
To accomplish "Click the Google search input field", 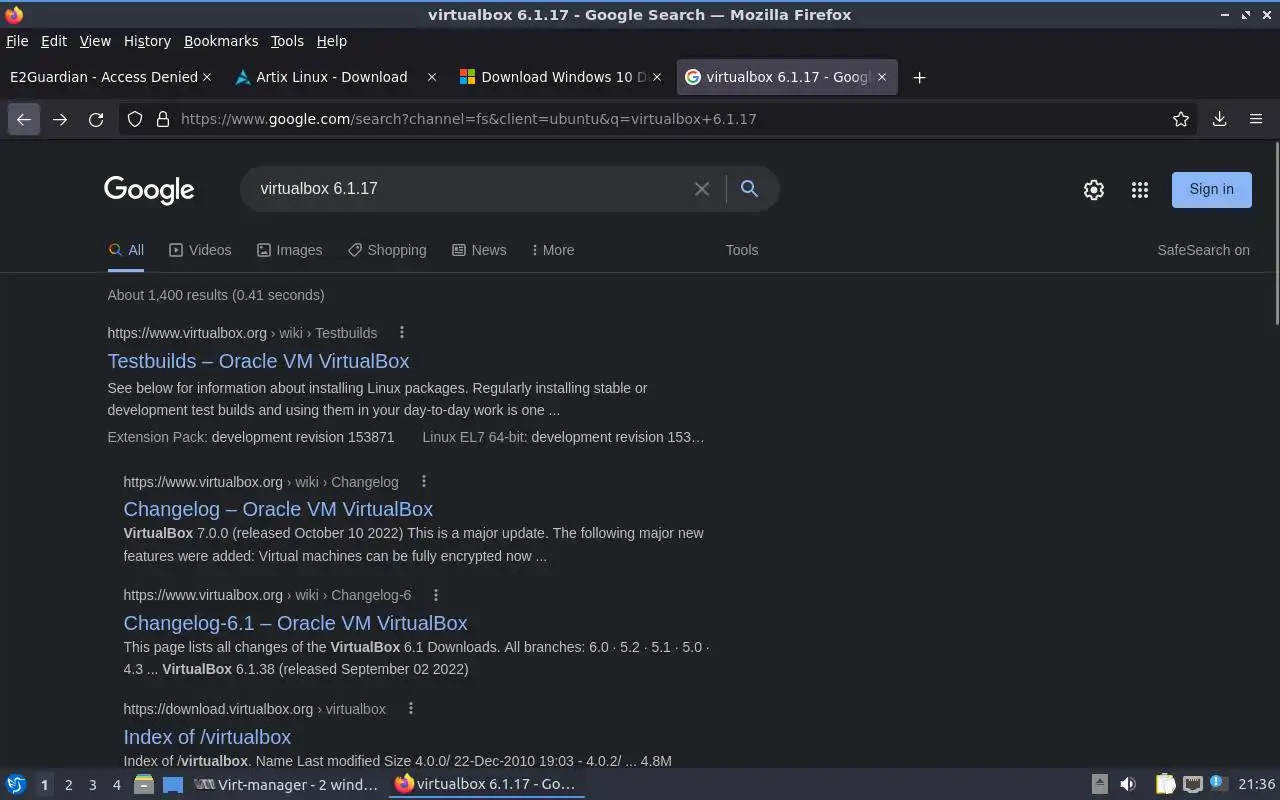I will point(470,189).
